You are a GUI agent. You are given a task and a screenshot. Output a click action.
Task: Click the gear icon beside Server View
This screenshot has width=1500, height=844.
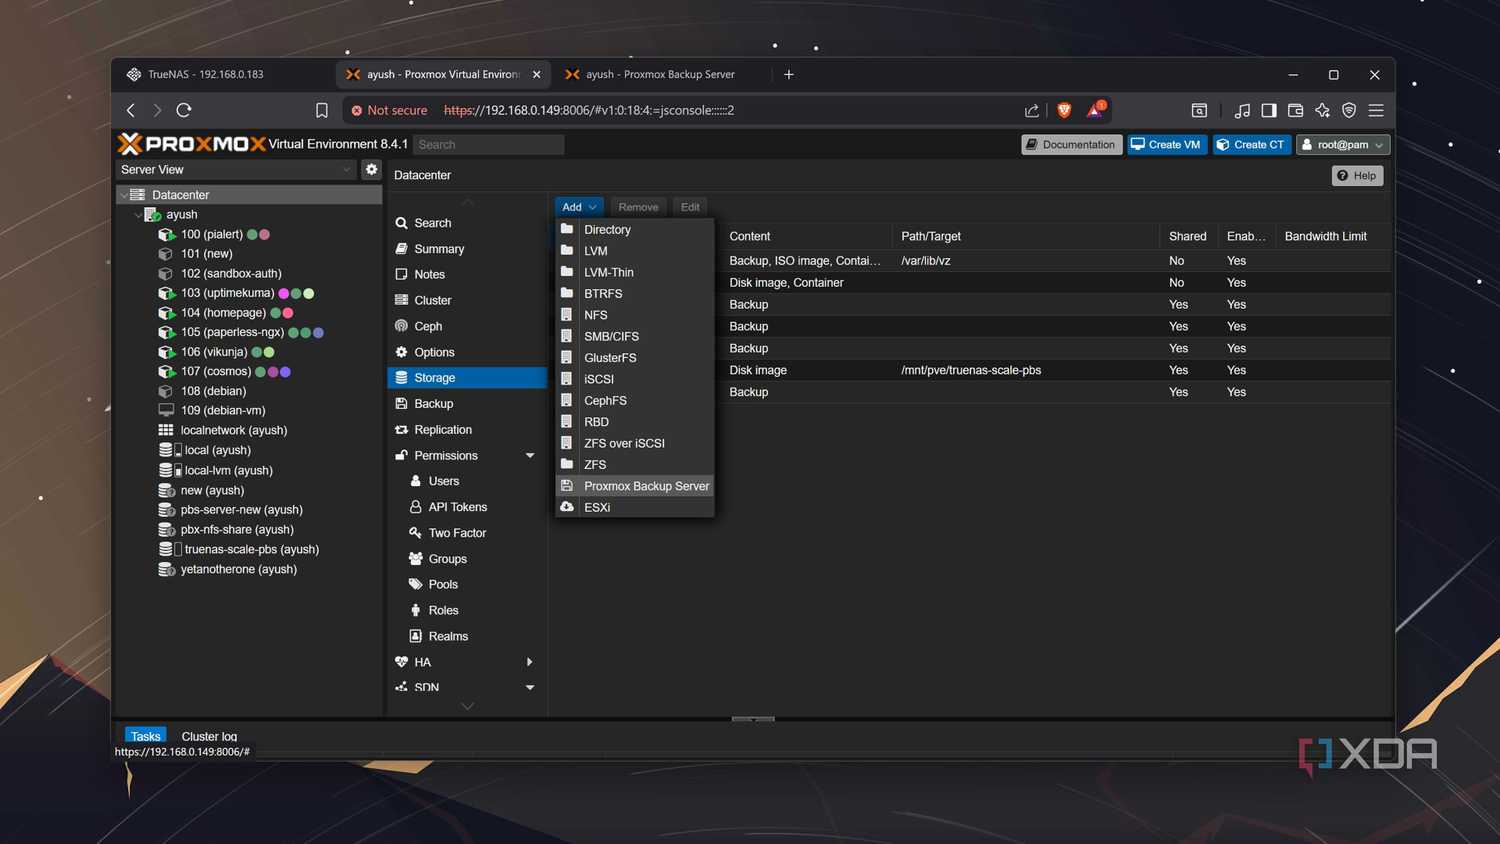pos(371,169)
